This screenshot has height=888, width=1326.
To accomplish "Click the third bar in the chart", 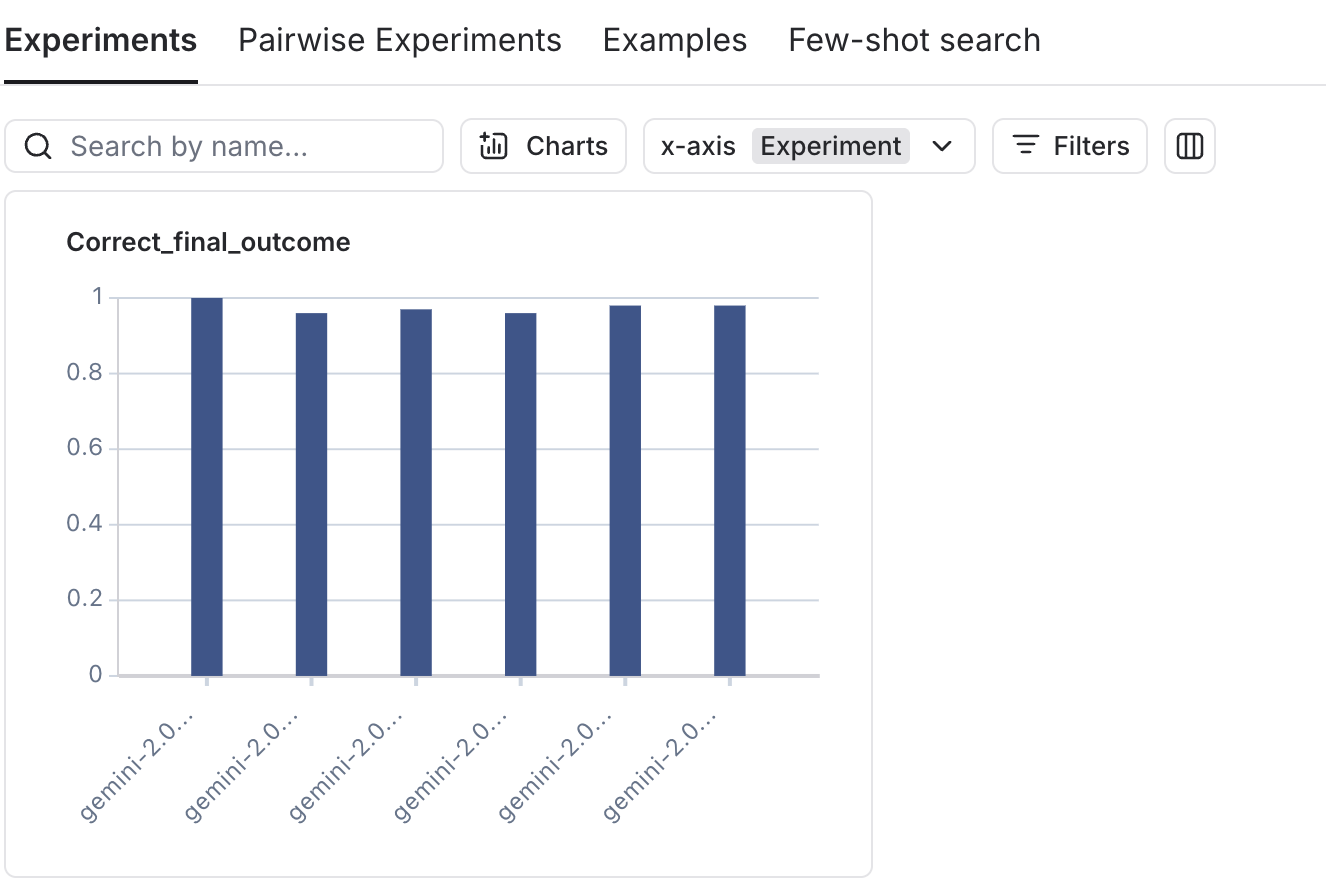I will pyautogui.click(x=416, y=492).
